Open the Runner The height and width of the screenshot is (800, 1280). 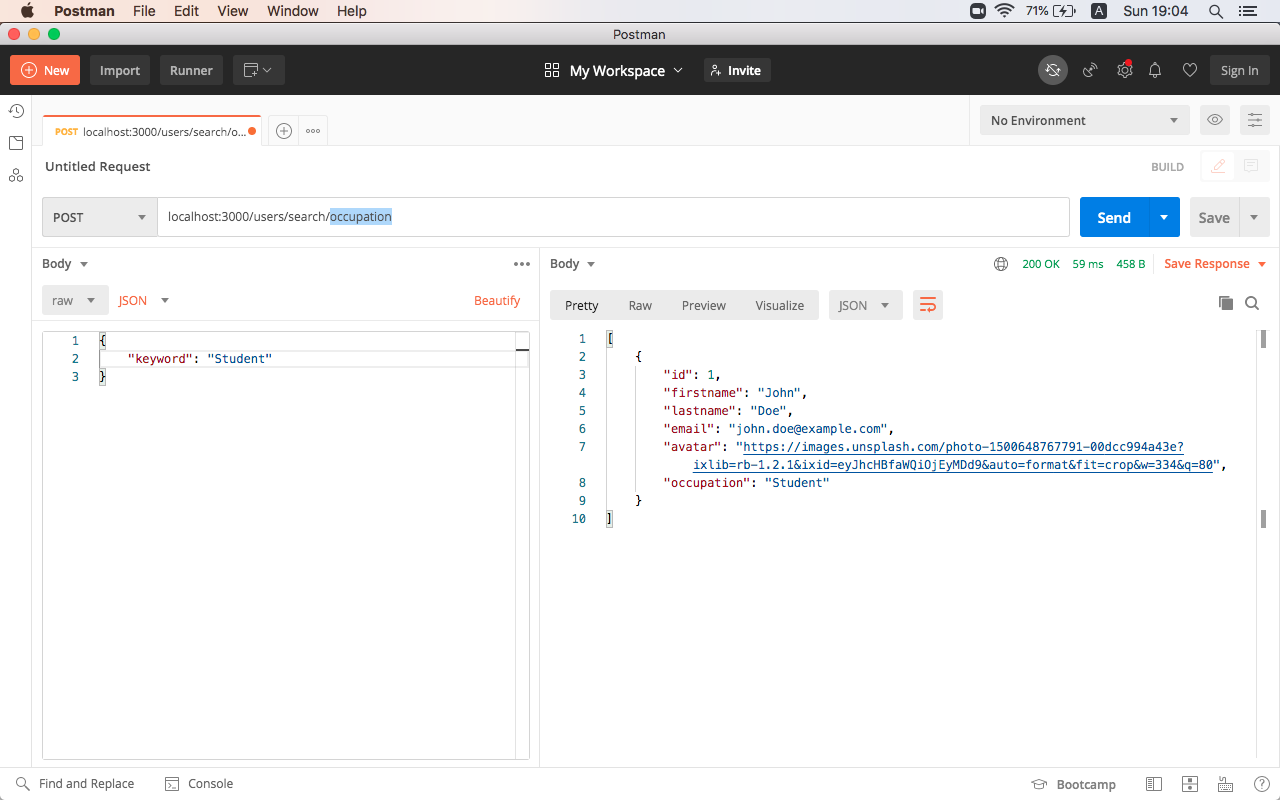pos(191,70)
